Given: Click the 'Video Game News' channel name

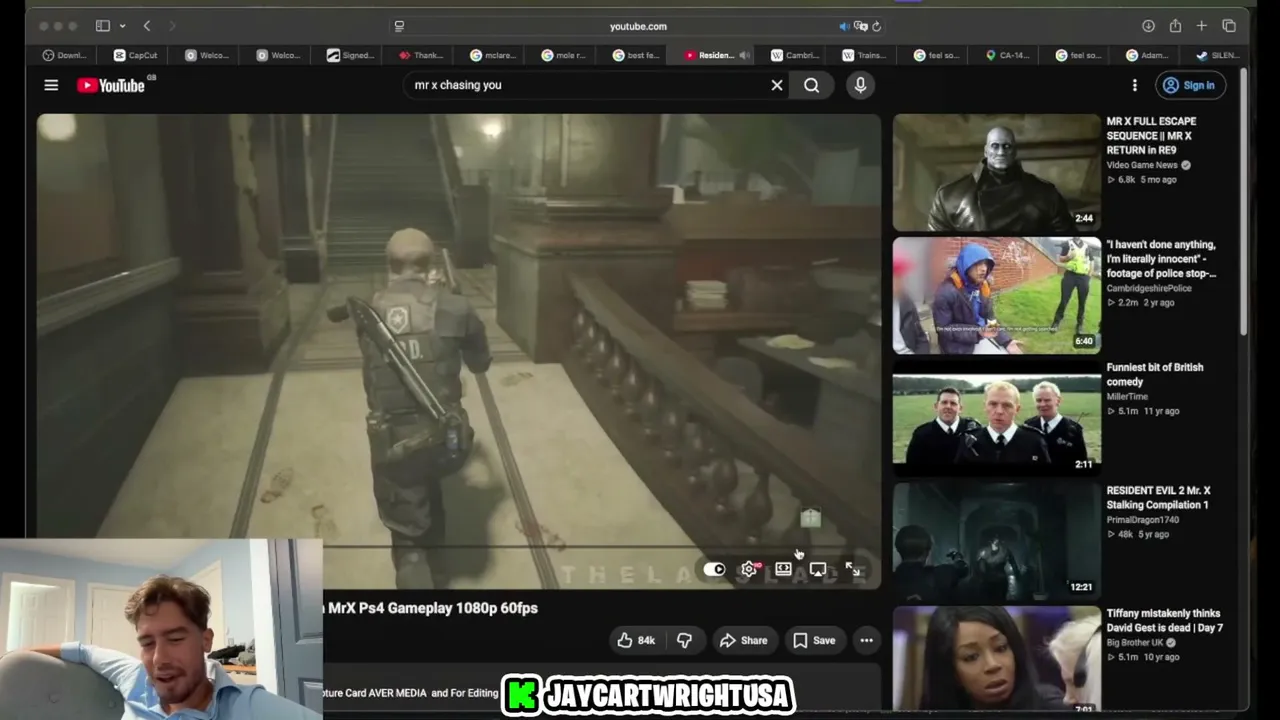Looking at the screenshot, I should click(x=1142, y=165).
